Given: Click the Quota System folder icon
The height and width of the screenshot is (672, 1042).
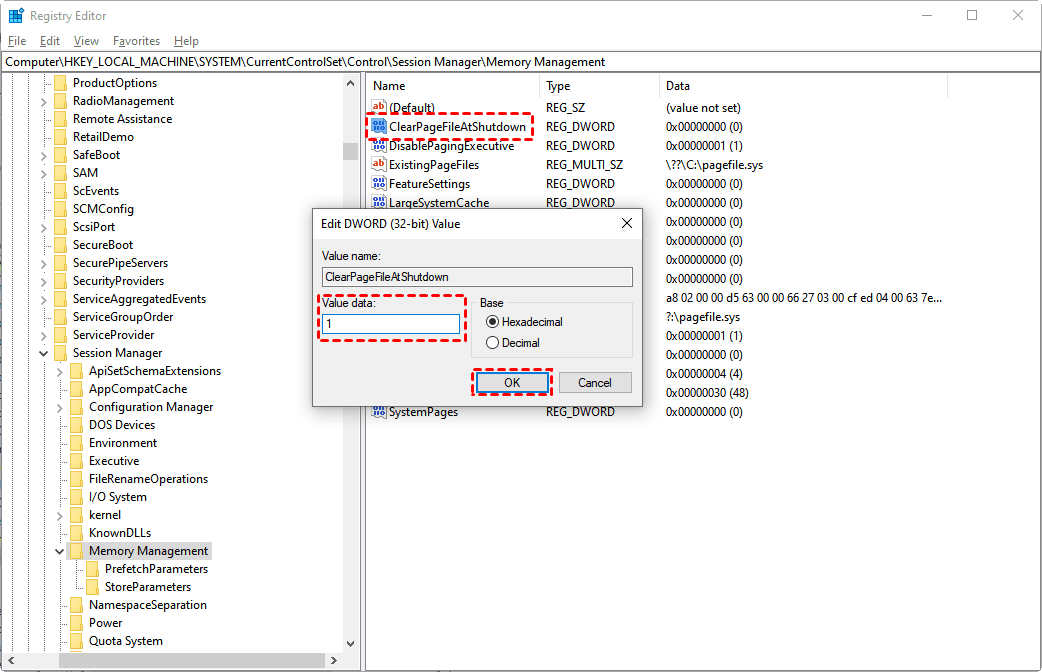Looking at the screenshot, I should pos(76,641).
